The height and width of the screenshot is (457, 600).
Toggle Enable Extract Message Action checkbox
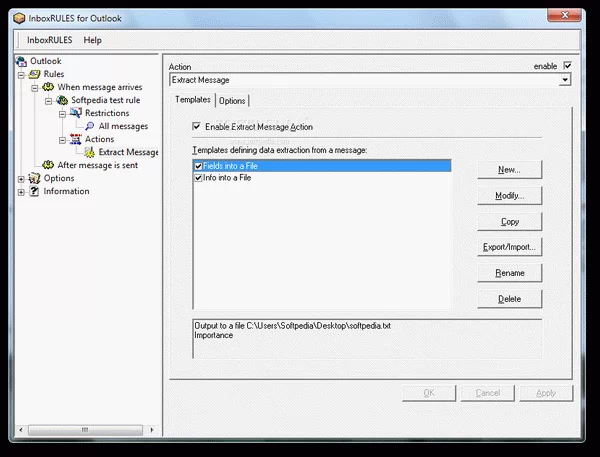196,126
